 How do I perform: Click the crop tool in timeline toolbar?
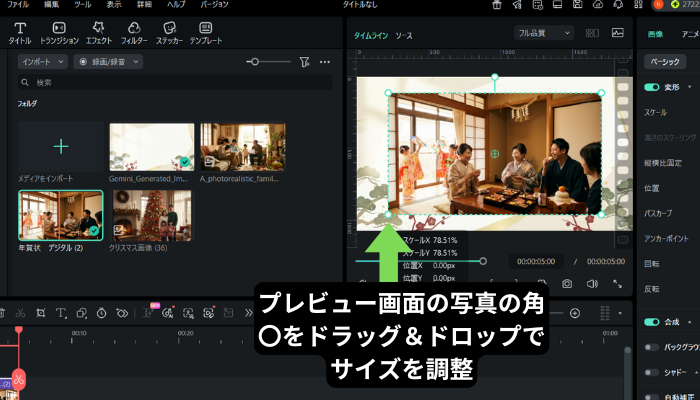41,313
